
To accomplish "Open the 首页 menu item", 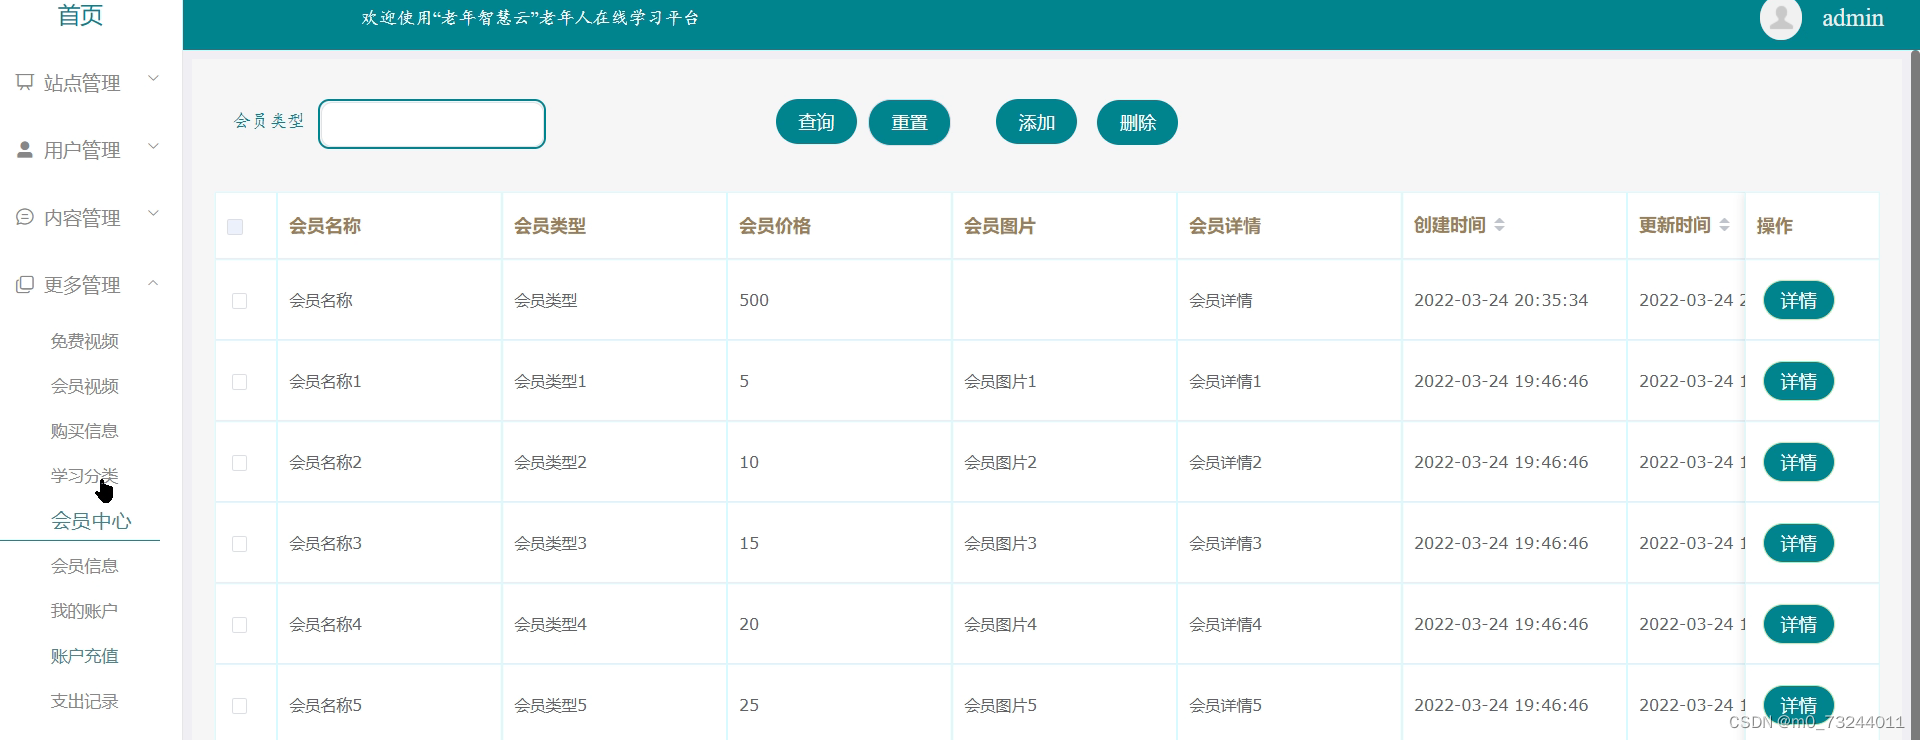I will 80,15.
